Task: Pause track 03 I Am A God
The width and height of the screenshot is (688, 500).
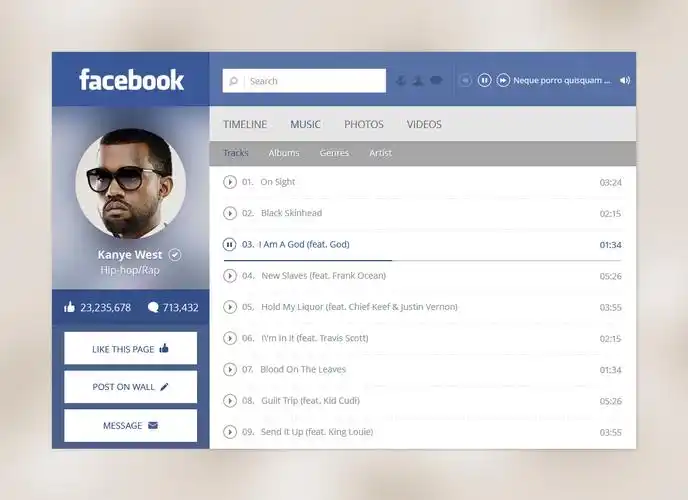Action: [x=229, y=244]
